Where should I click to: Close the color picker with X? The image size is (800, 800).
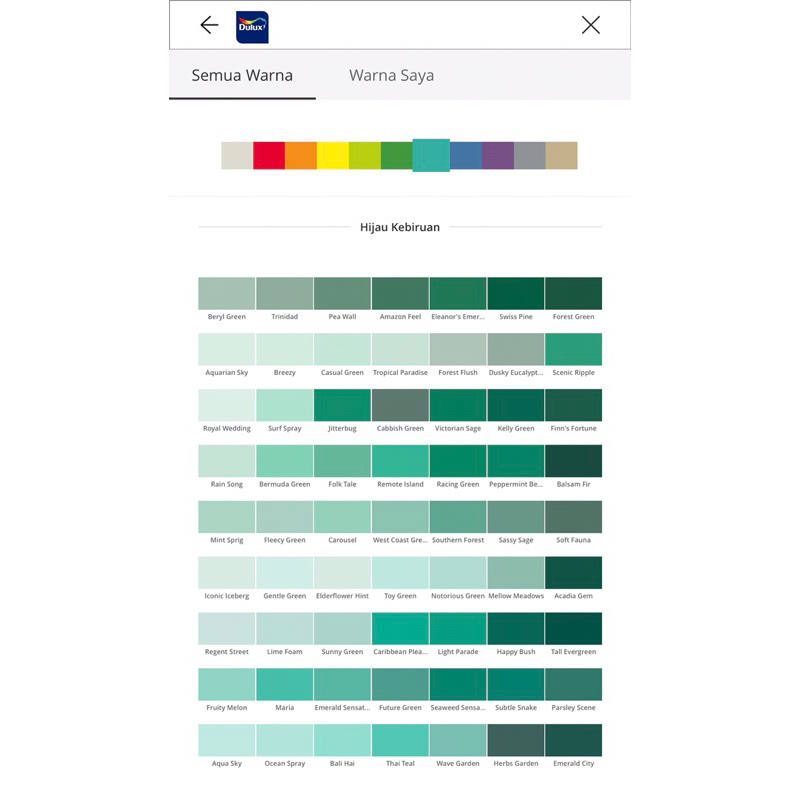coord(591,26)
